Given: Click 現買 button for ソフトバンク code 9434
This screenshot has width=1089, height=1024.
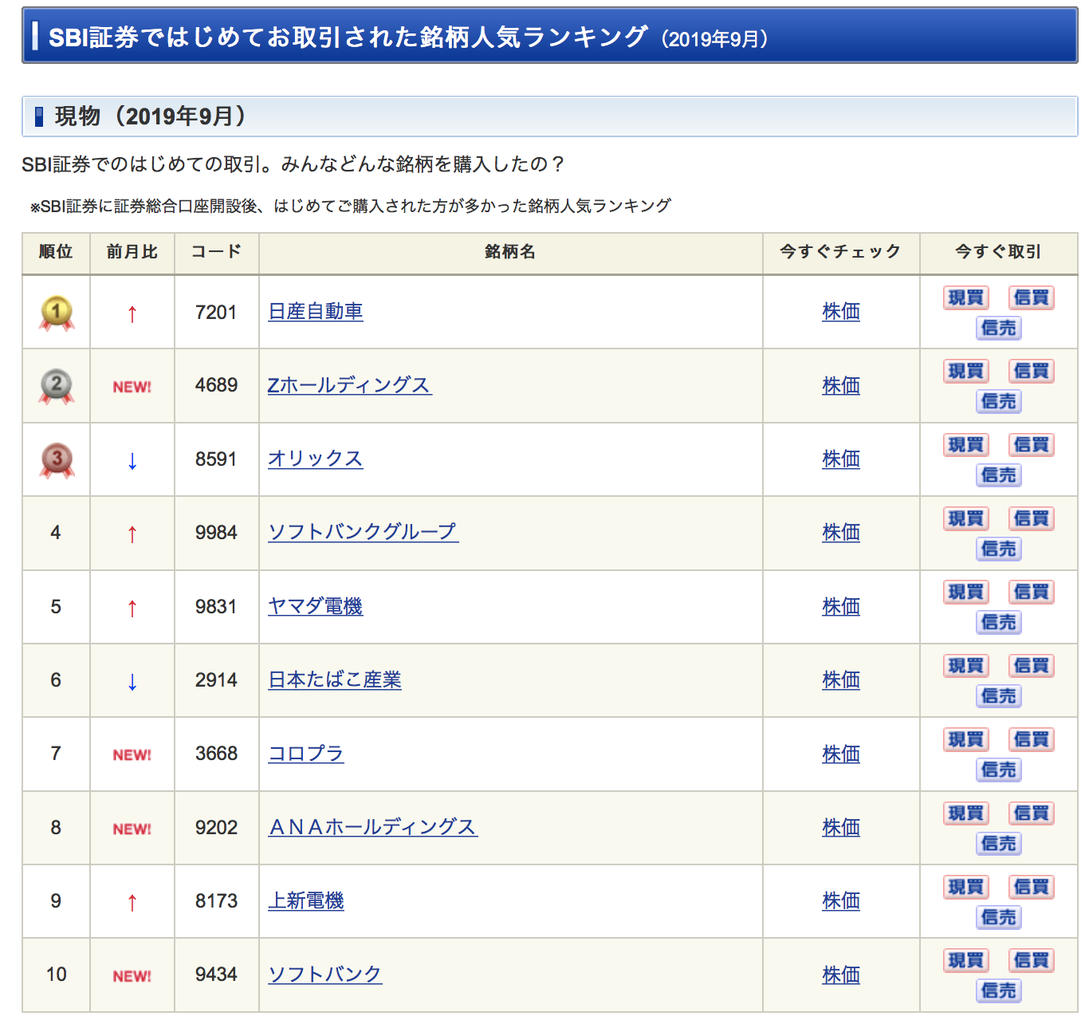Looking at the screenshot, I should (965, 960).
